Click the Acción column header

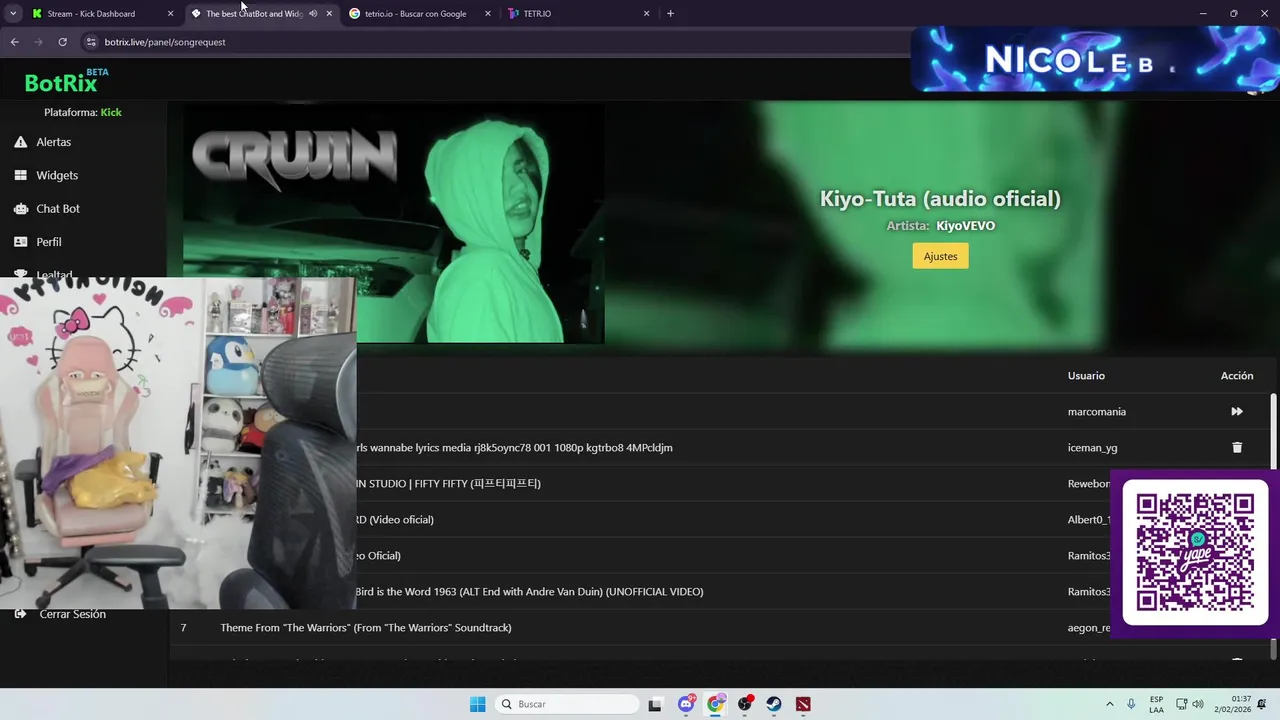[1237, 375]
